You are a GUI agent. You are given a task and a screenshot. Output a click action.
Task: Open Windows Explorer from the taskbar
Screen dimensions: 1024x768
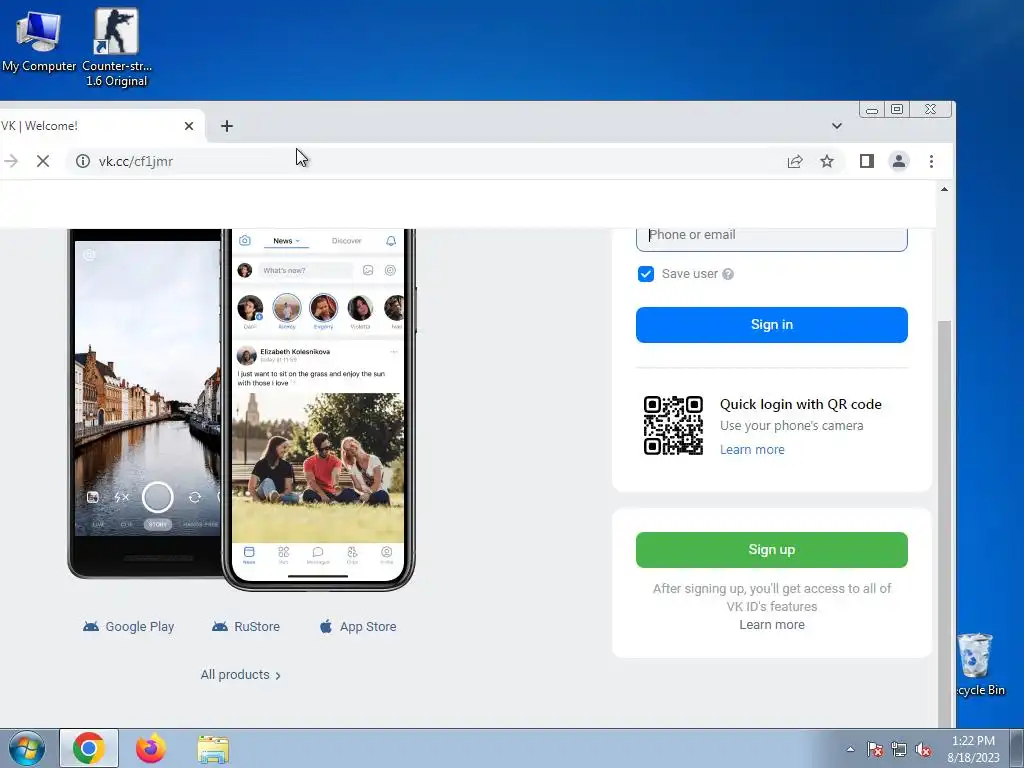(213, 749)
